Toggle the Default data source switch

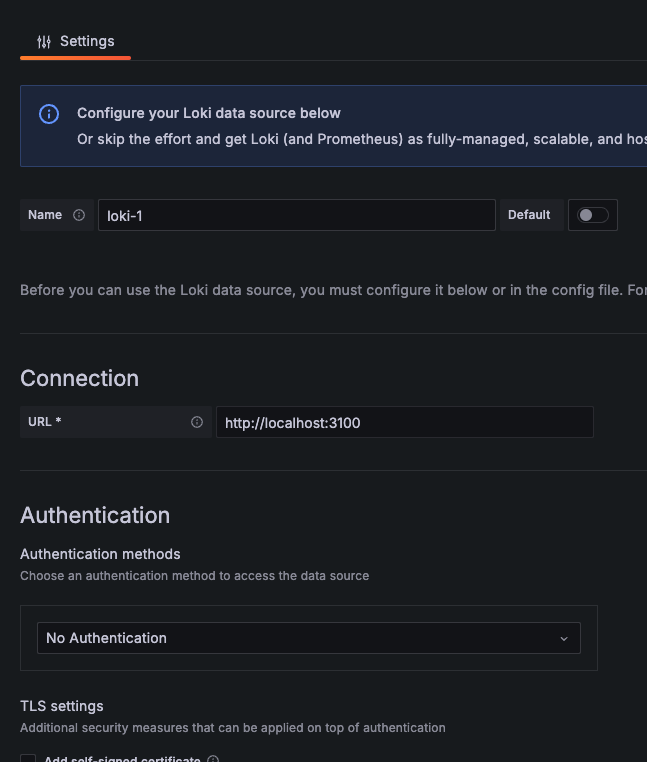tap(593, 215)
